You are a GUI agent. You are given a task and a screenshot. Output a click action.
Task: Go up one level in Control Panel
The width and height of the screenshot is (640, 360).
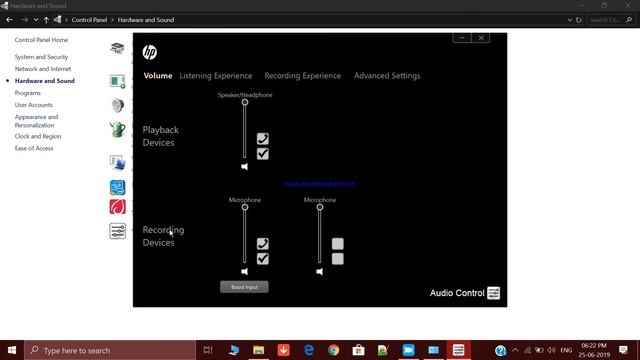coord(46,20)
